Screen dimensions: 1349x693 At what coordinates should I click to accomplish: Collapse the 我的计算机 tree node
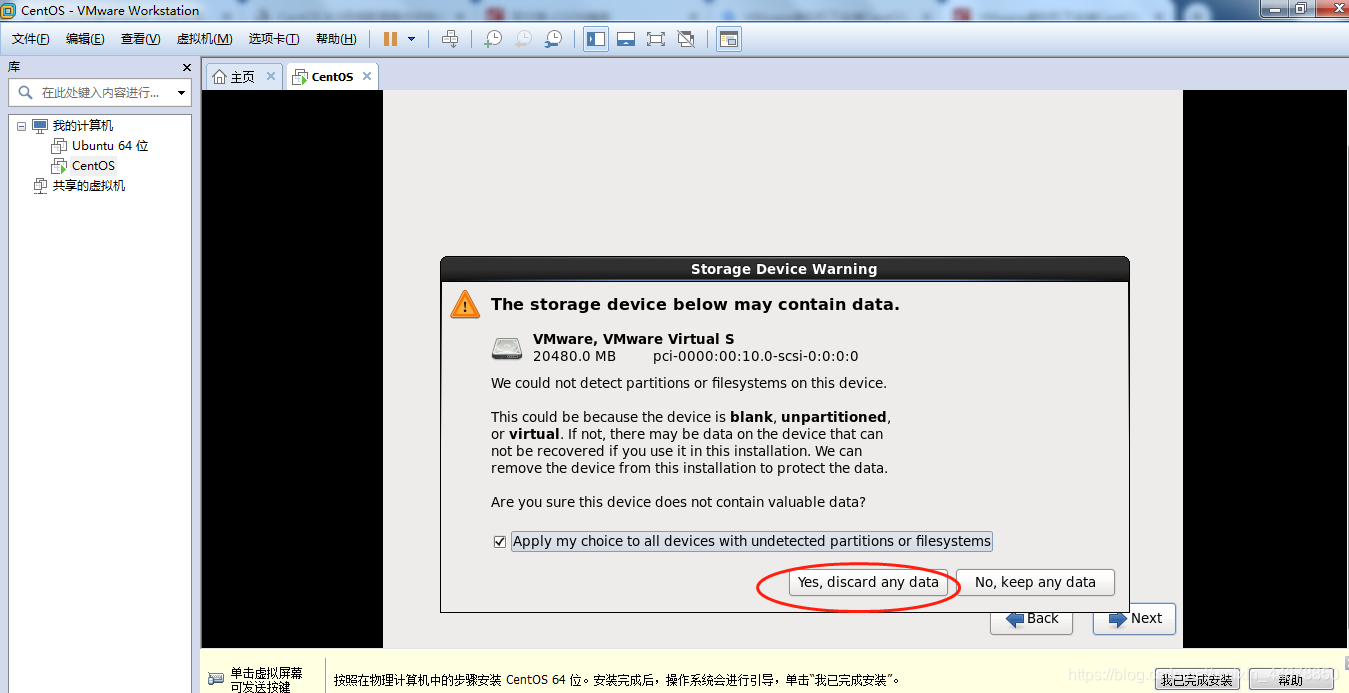(21, 126)
